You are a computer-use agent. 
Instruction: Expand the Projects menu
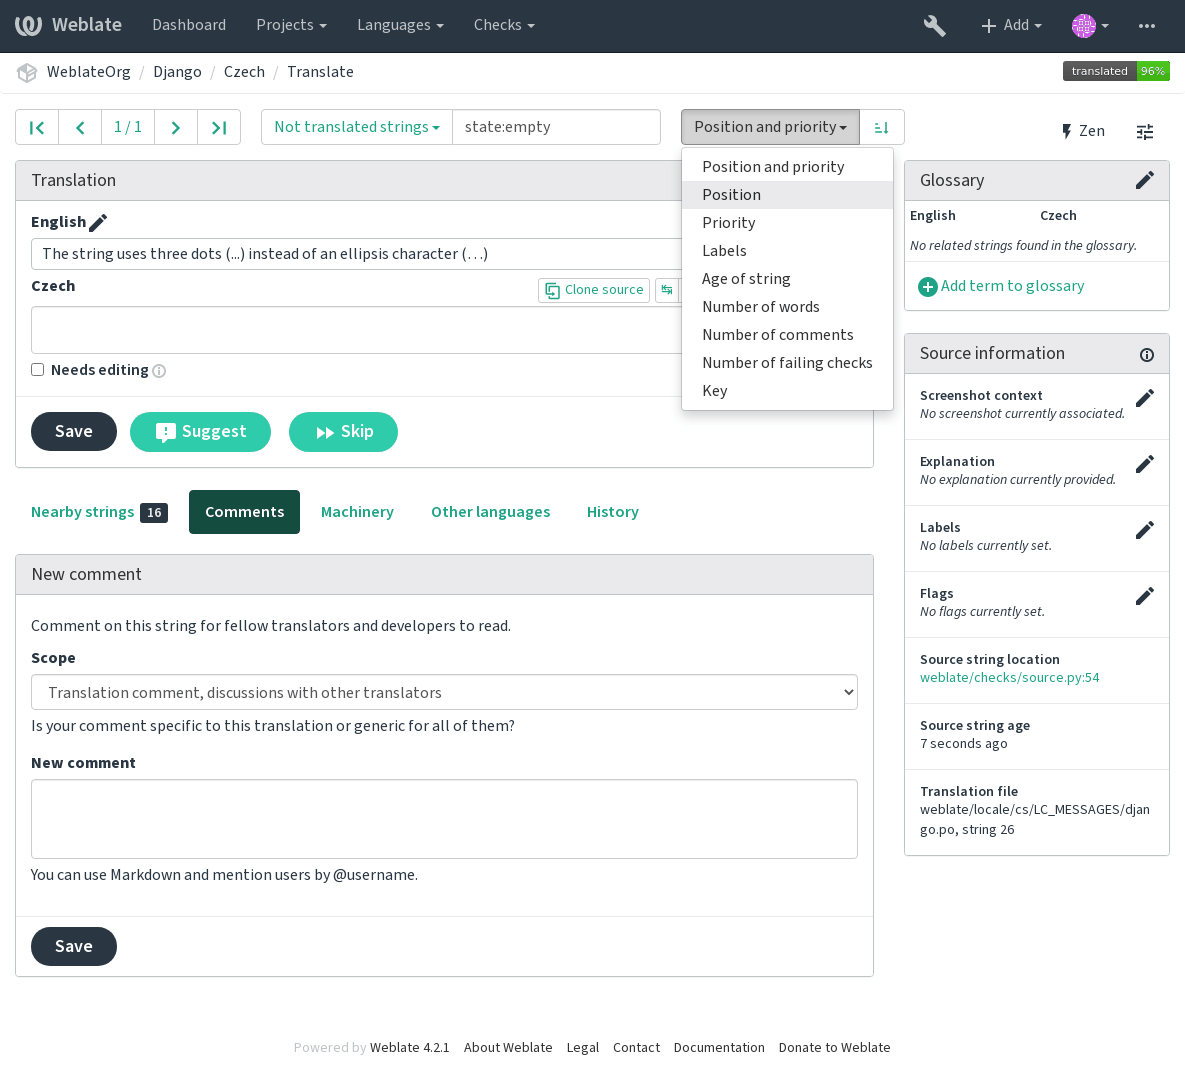(x=292, y=25)
